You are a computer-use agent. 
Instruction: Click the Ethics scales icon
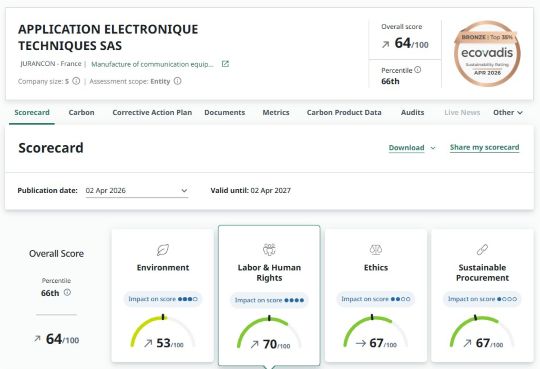click(x=376, y=249)
